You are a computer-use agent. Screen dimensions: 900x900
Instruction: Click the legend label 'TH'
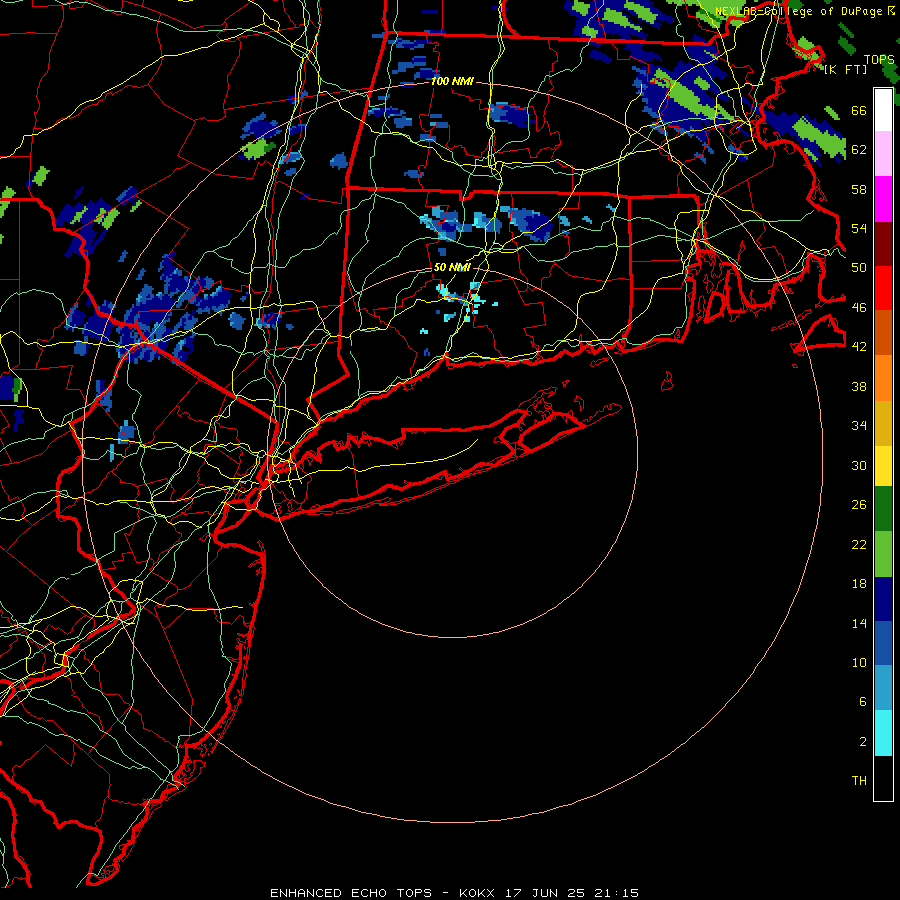click(859, 781)
